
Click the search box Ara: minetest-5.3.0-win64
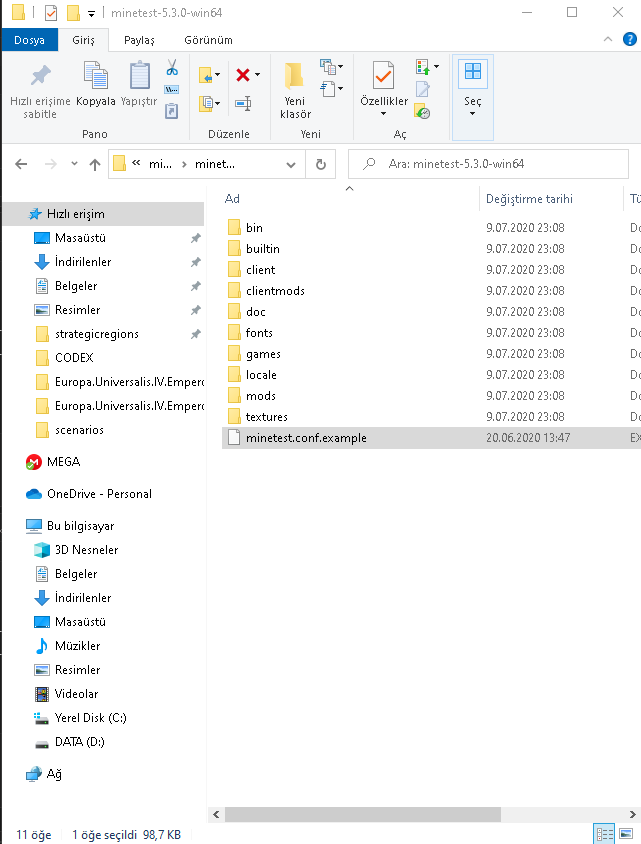pyautogui.click(x=488, y=164)
